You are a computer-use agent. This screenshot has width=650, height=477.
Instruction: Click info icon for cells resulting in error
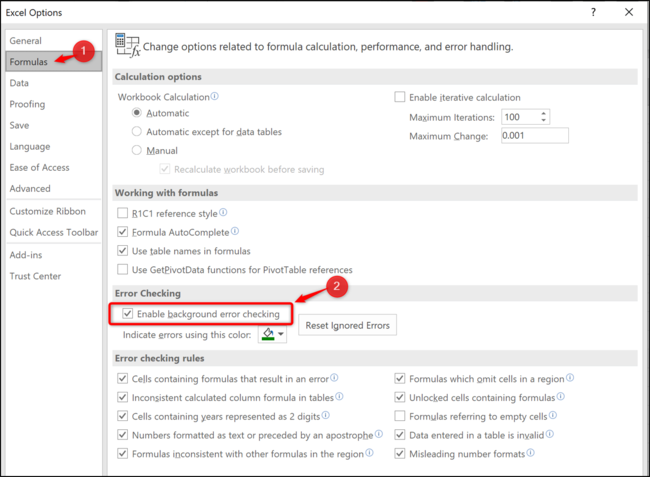(334, 378)
